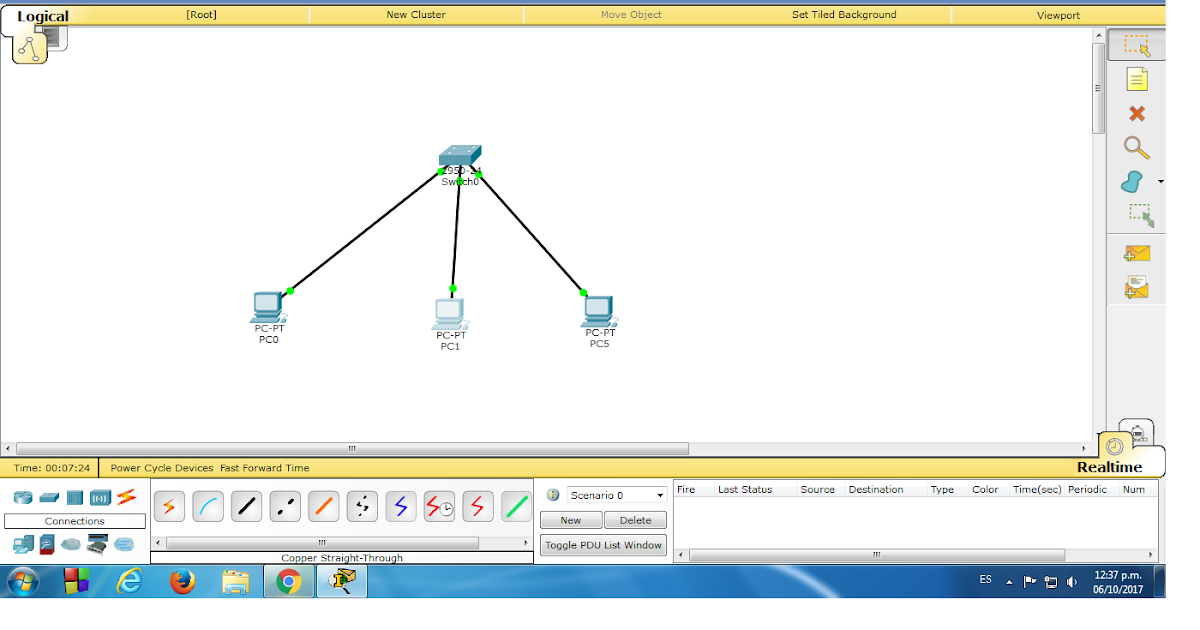The height and width of the screenshot is (630, 1200).
Task: Select the Inspect magnifying glass tool
Action: (x=1138, y=147)
